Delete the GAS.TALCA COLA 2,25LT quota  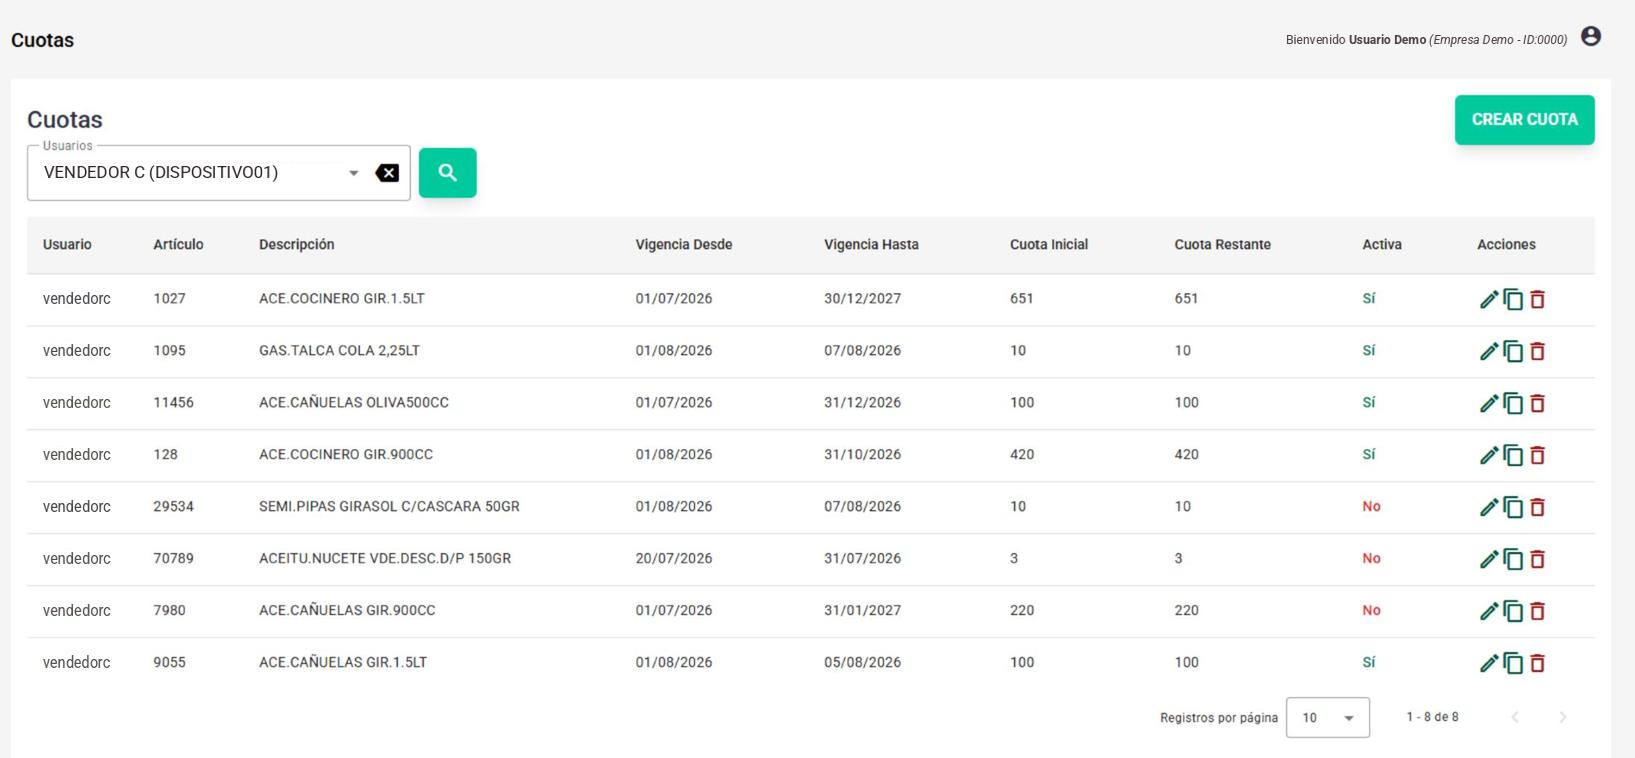click(1538, 351)
